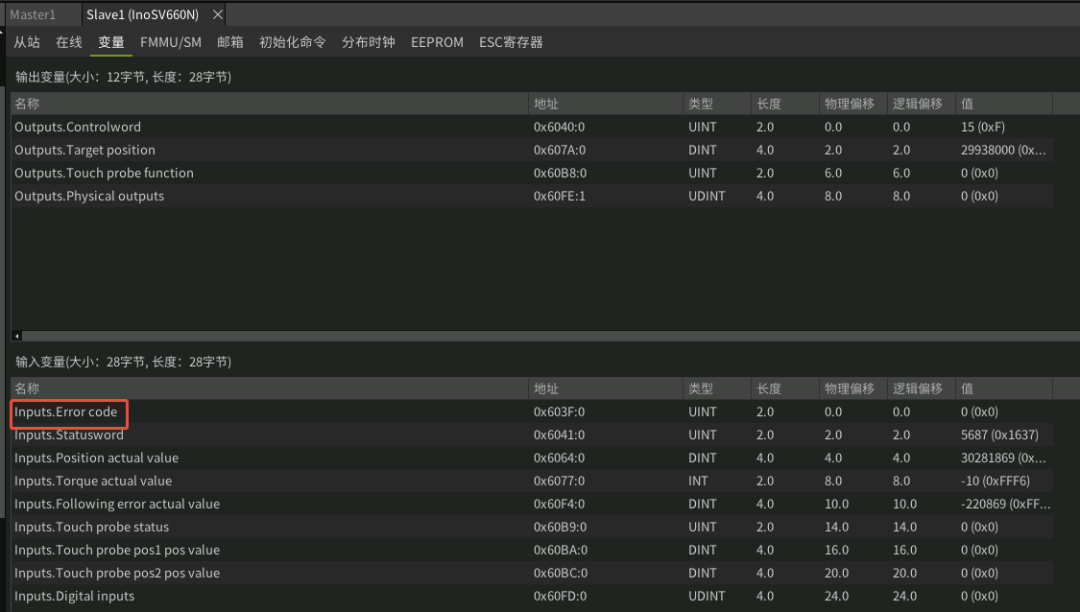Switch to the Master1 tab
The image size is (1080, 612).
coord(33,14)
